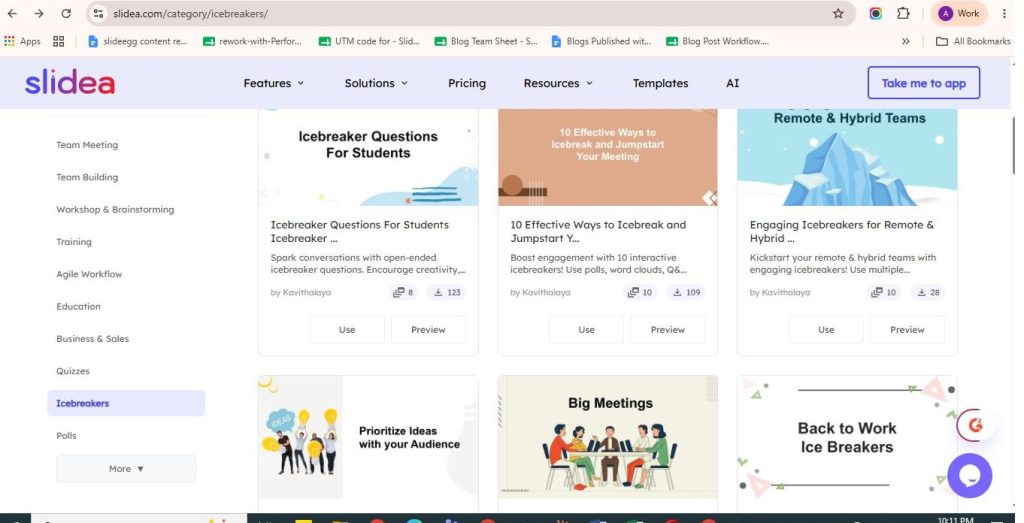Preview the 10 Effective Ways to Icebreak template
Screen dimensions: 1024x523
pos(667,330)
